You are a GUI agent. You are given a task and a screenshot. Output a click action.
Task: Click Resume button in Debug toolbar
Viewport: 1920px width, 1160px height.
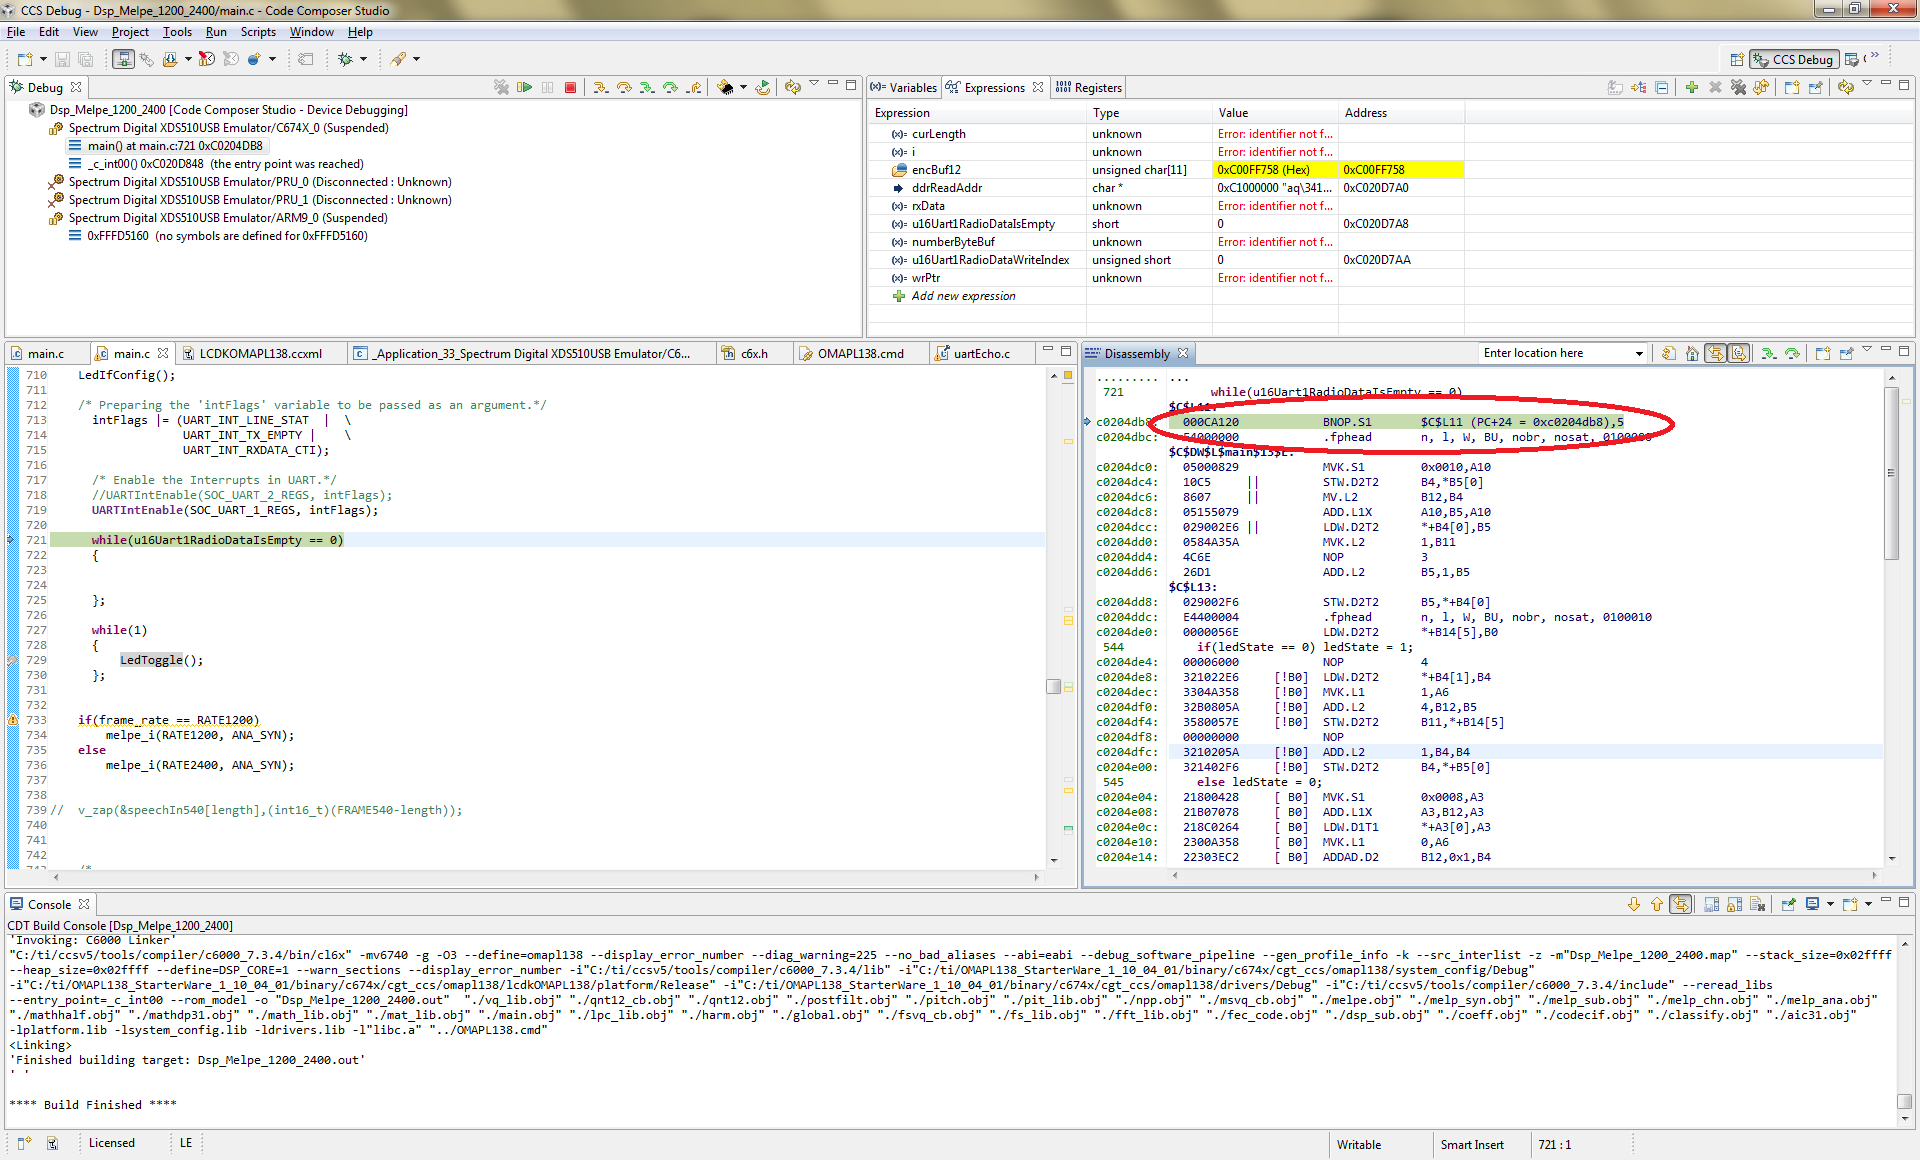(x=524, y=88)
